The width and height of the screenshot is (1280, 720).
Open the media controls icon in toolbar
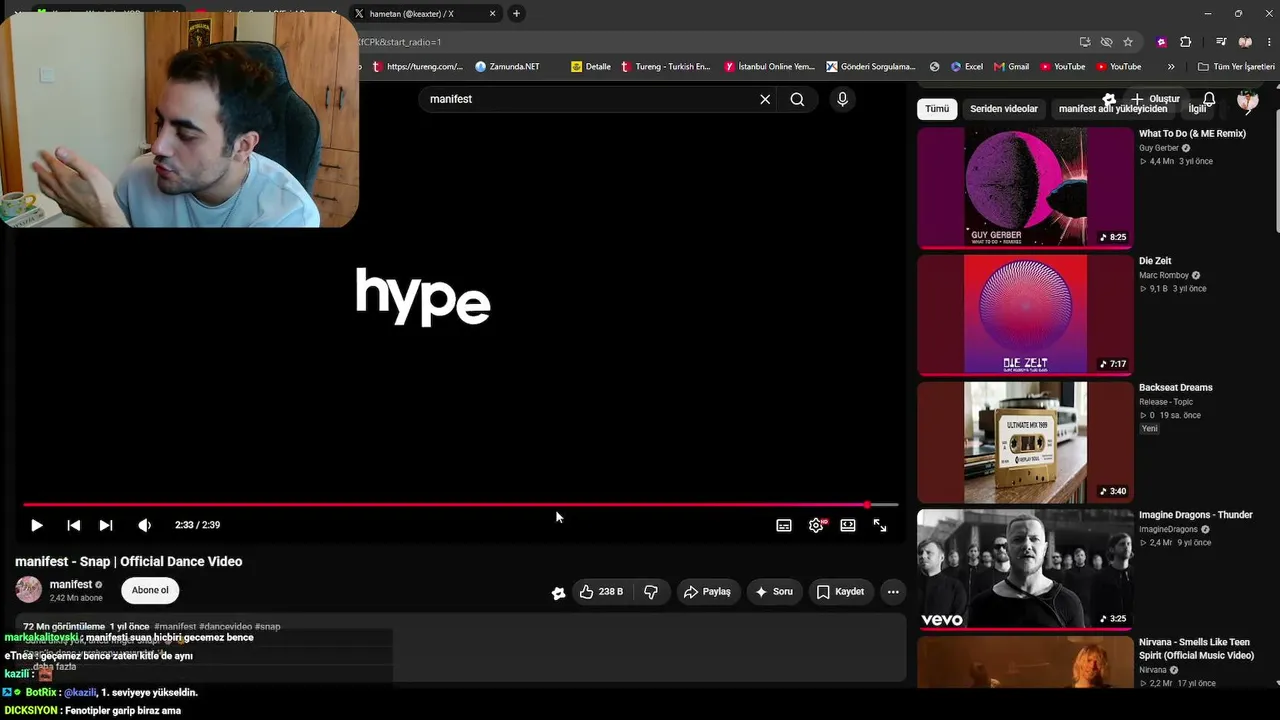[x=1221, y=42]
